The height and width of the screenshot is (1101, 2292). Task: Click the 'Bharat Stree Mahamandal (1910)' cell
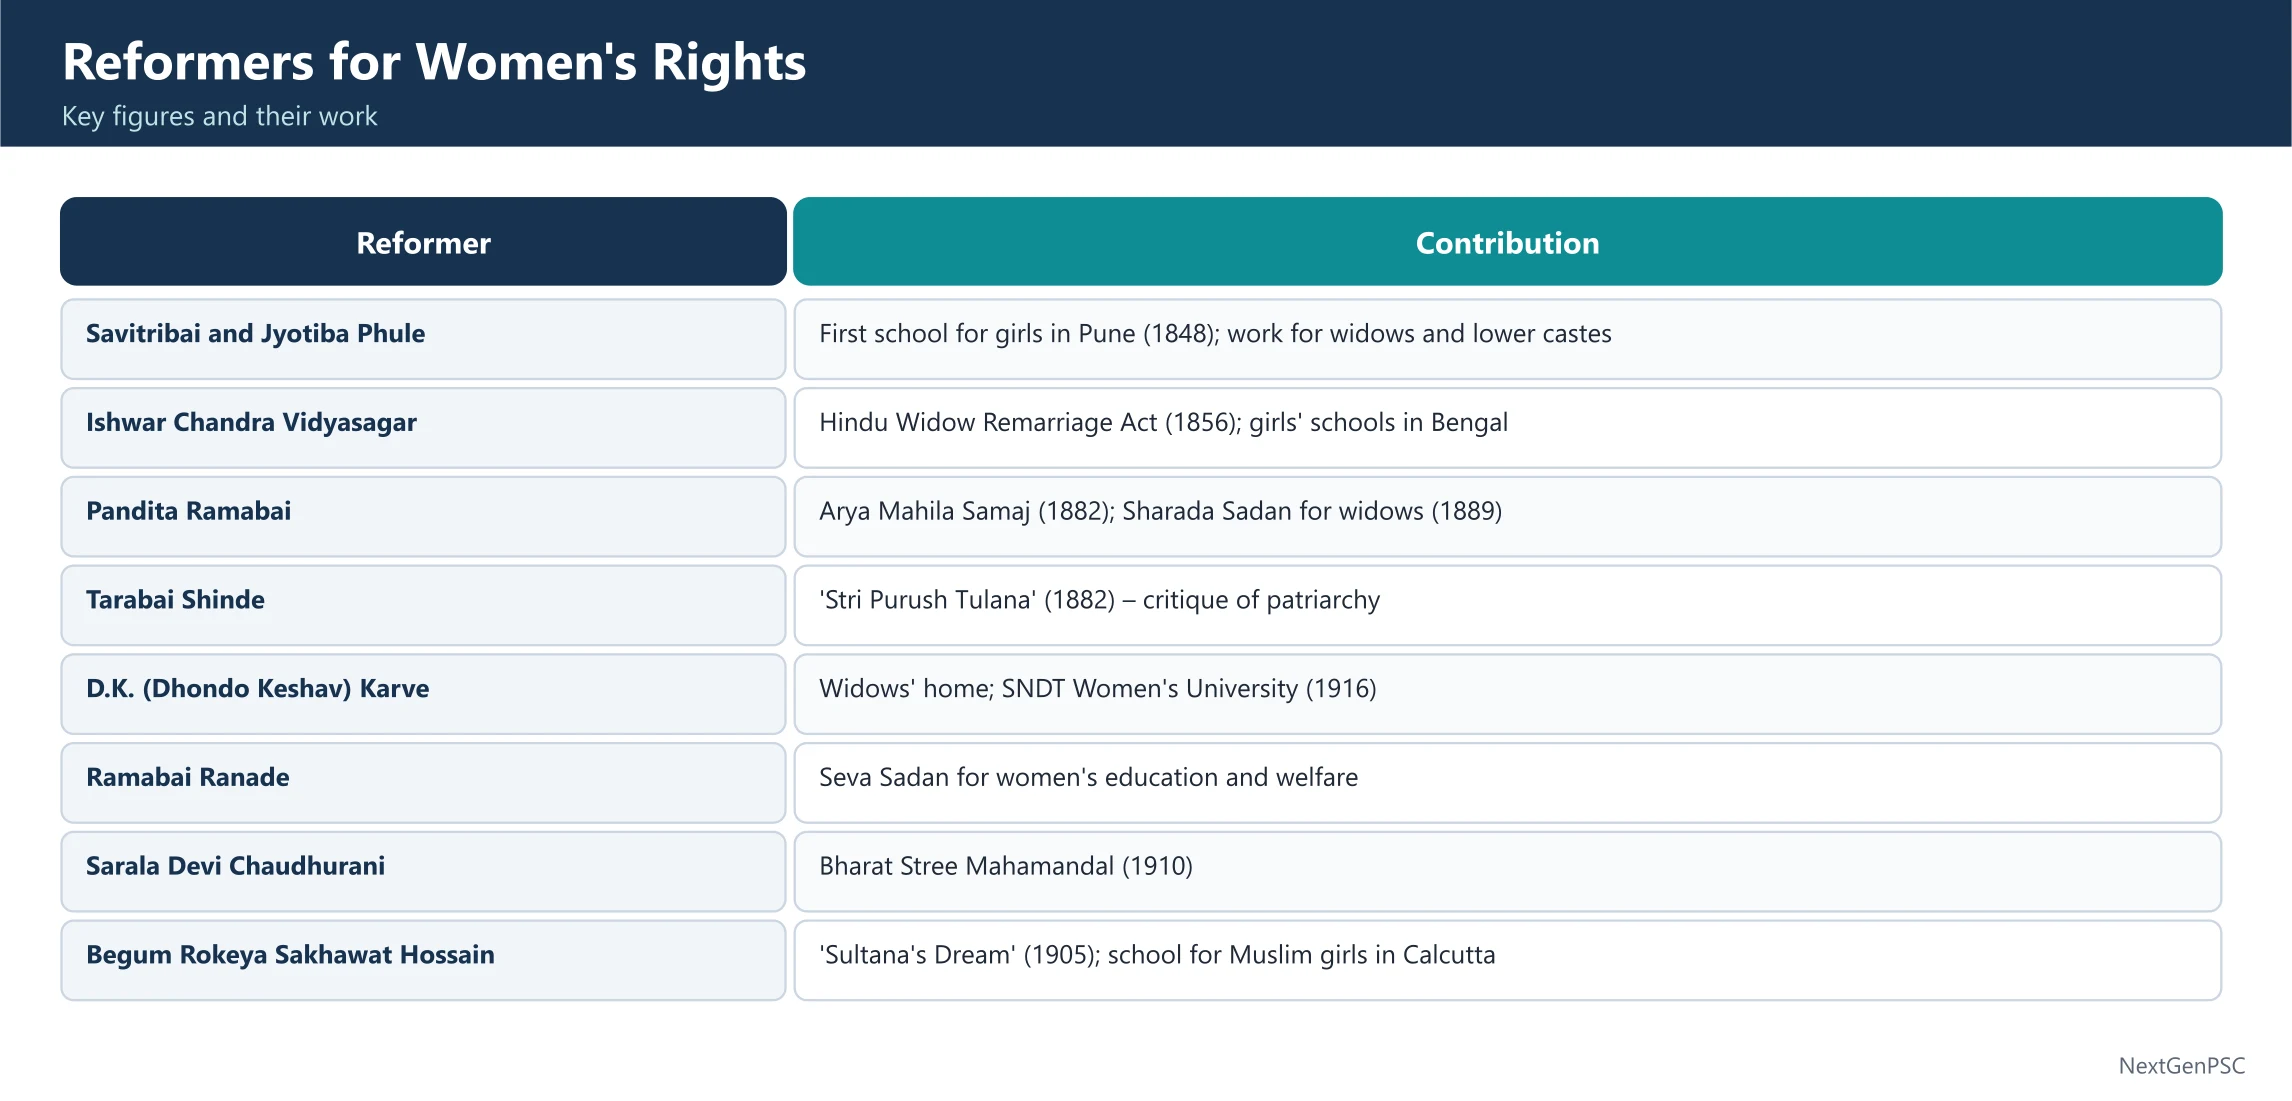click(x=1507, y=872)
